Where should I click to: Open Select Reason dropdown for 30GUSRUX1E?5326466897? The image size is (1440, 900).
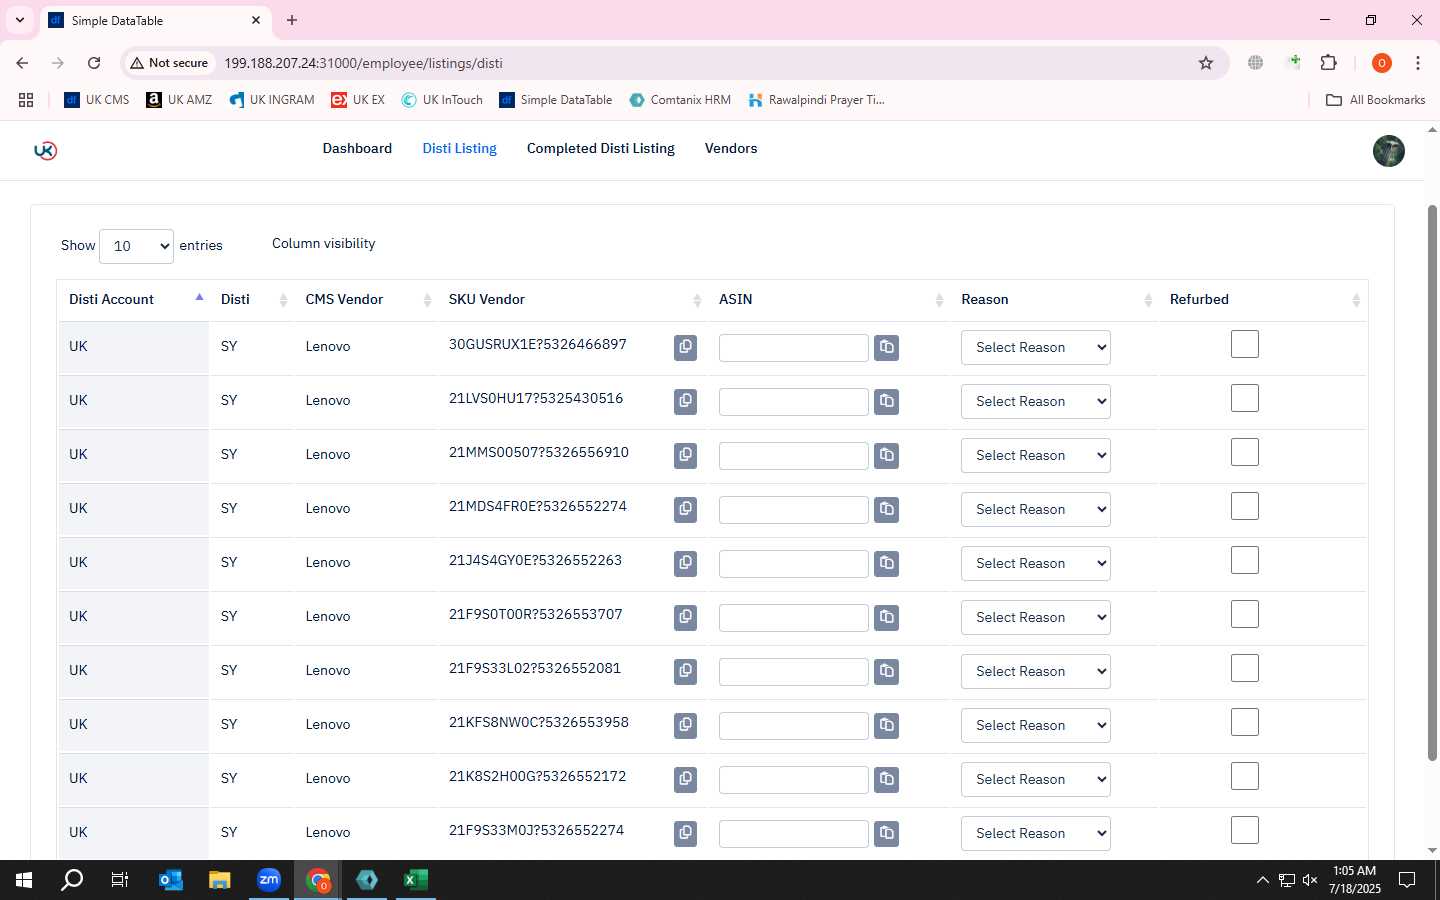tap(1035, 347)
